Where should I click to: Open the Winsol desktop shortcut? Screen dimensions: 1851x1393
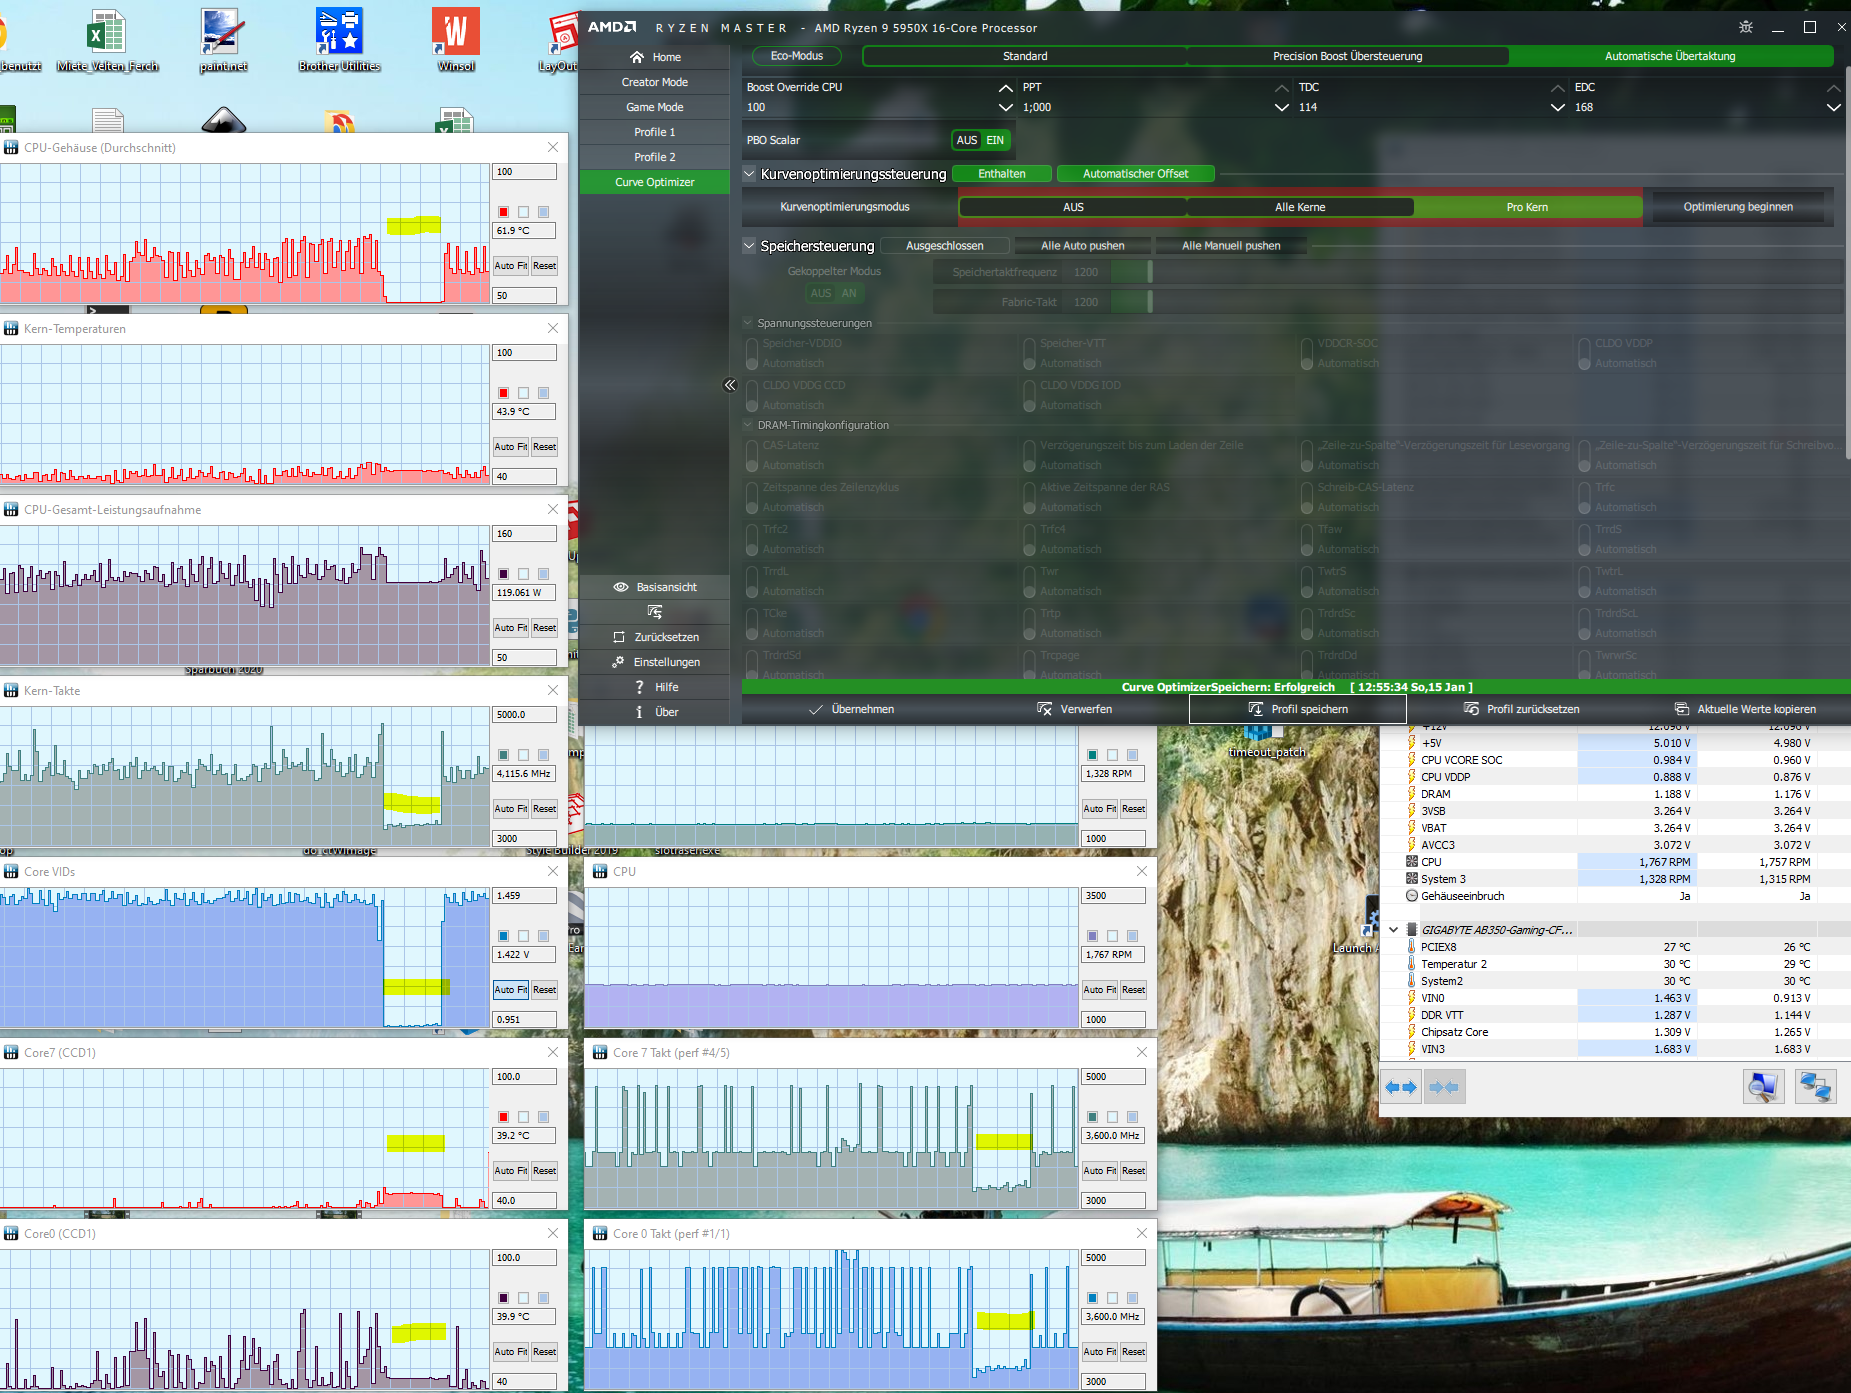click(x=456, y=40)
